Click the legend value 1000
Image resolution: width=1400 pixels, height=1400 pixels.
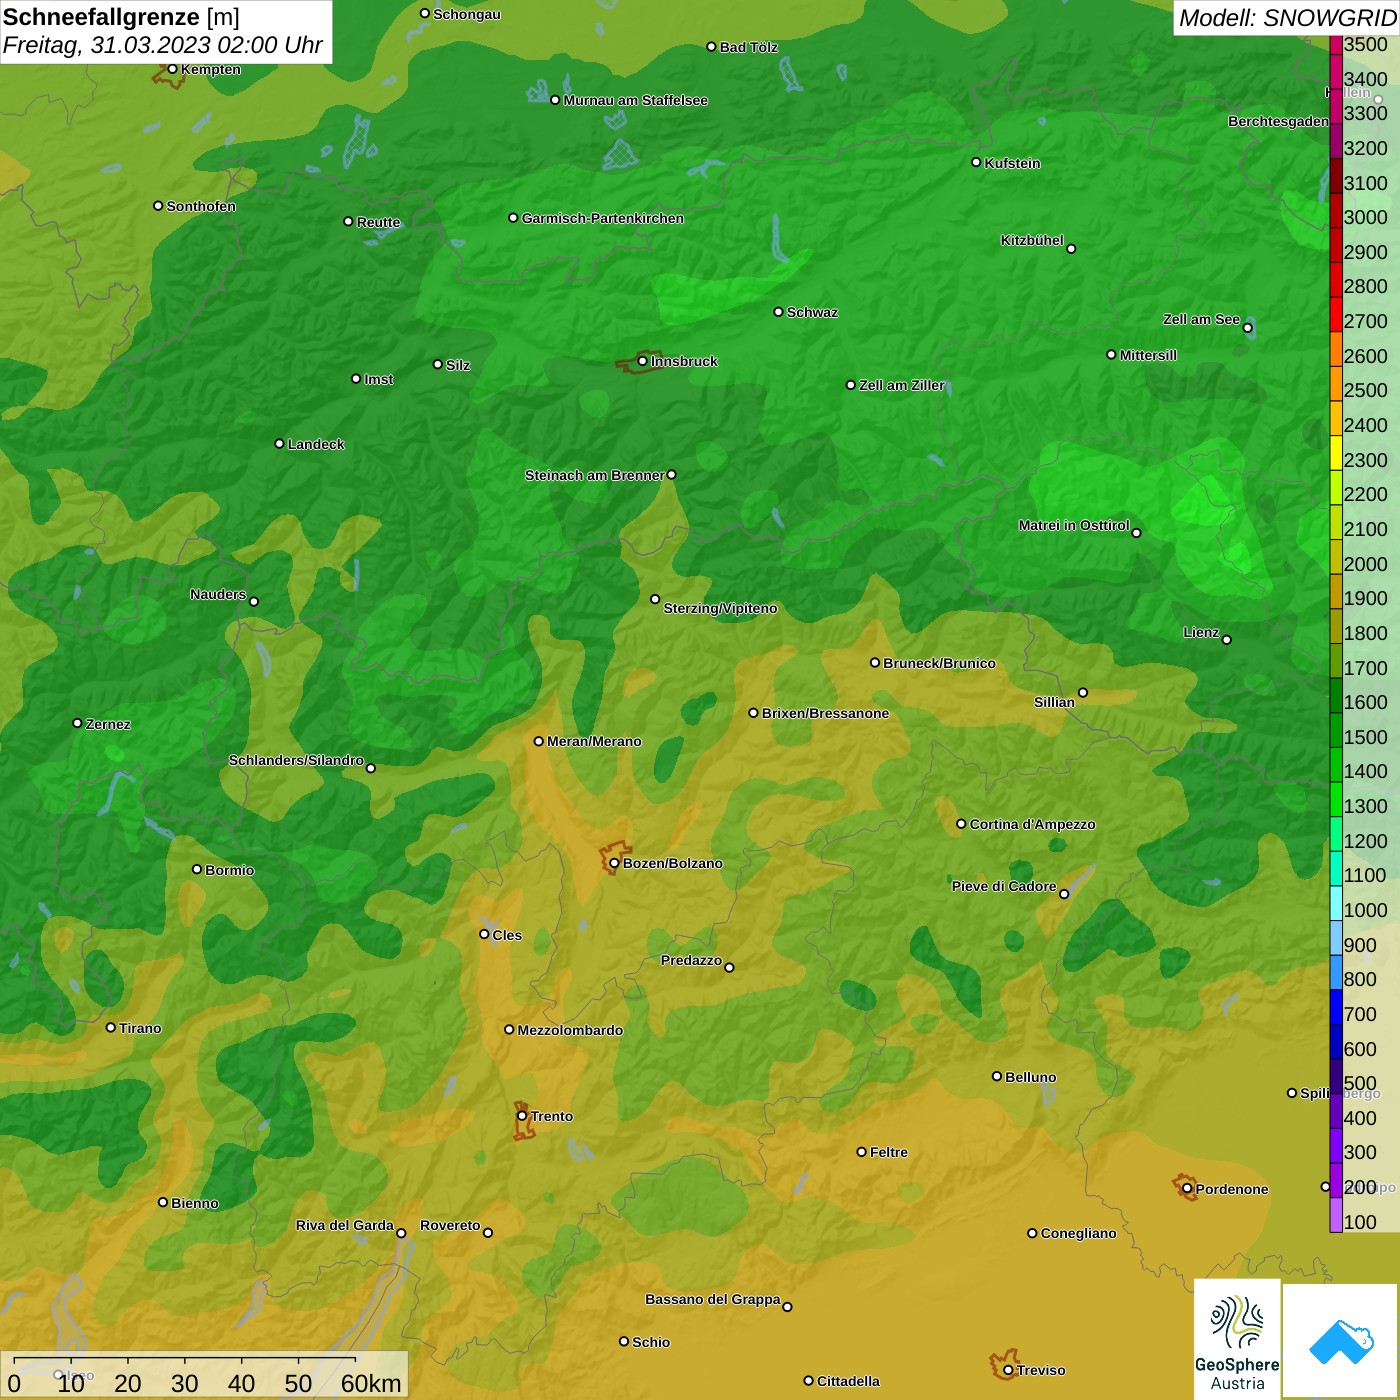[1365, 910]
